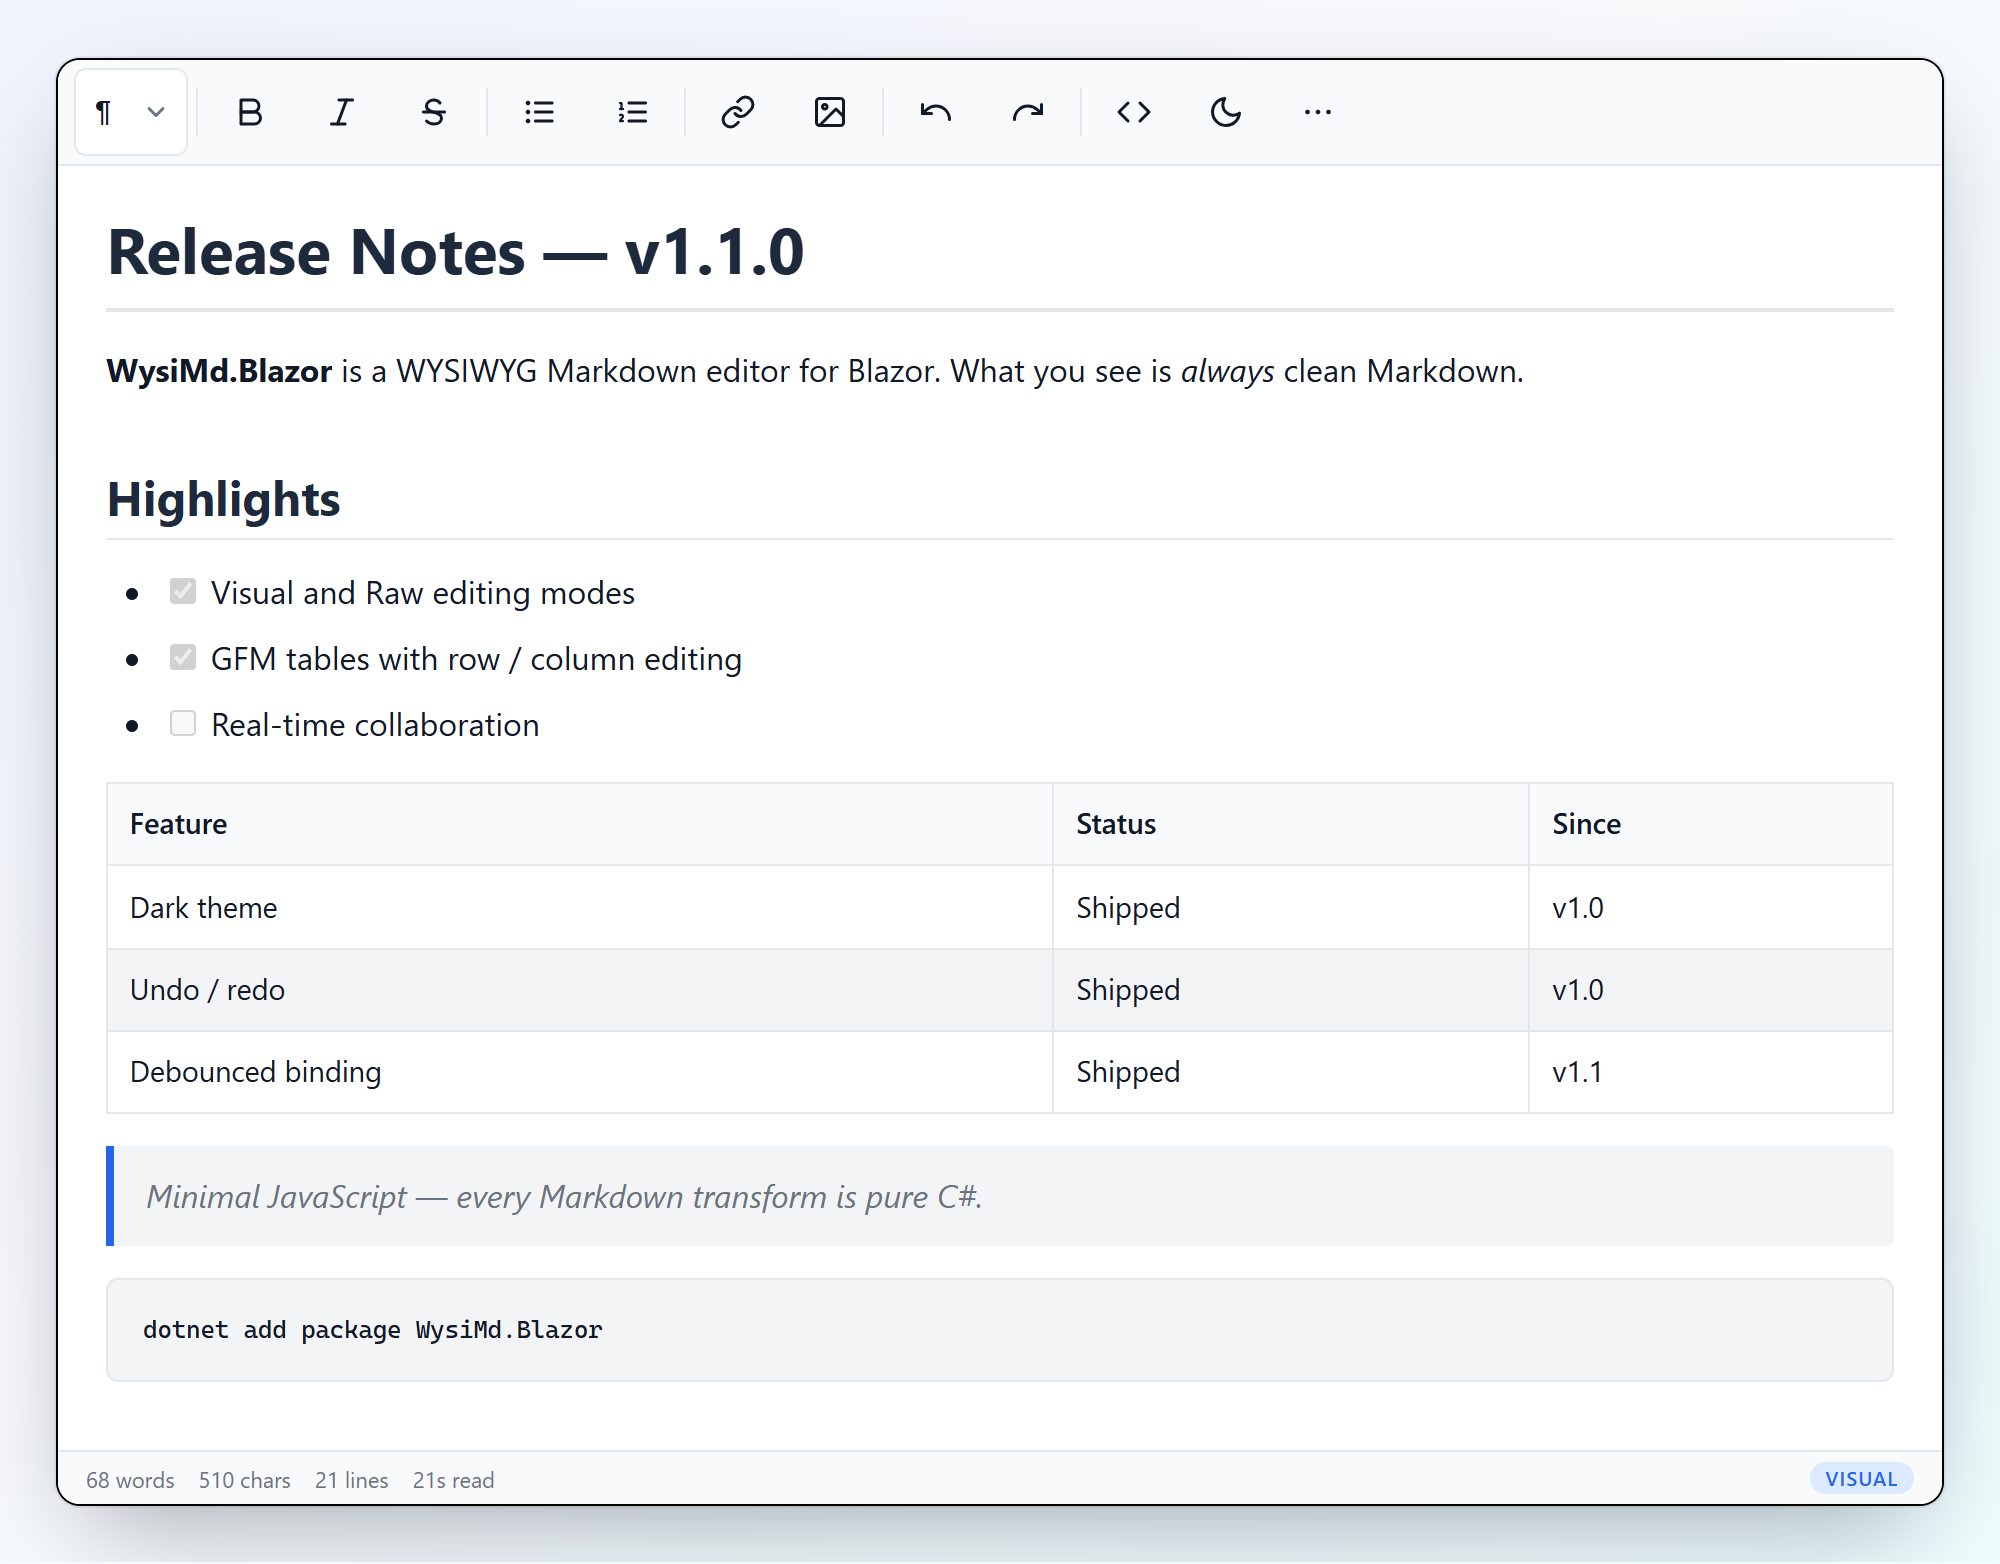The height and width of the screenshot is (1564, 2000).
Task: Click the Debounced binding table cell
Action: [x=580, y=1072]
